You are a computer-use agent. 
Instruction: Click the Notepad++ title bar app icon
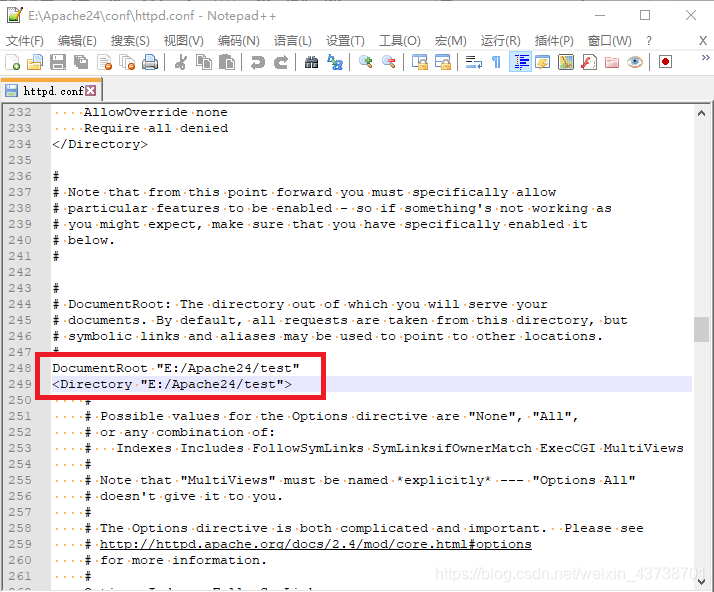(x=15, y=15)
